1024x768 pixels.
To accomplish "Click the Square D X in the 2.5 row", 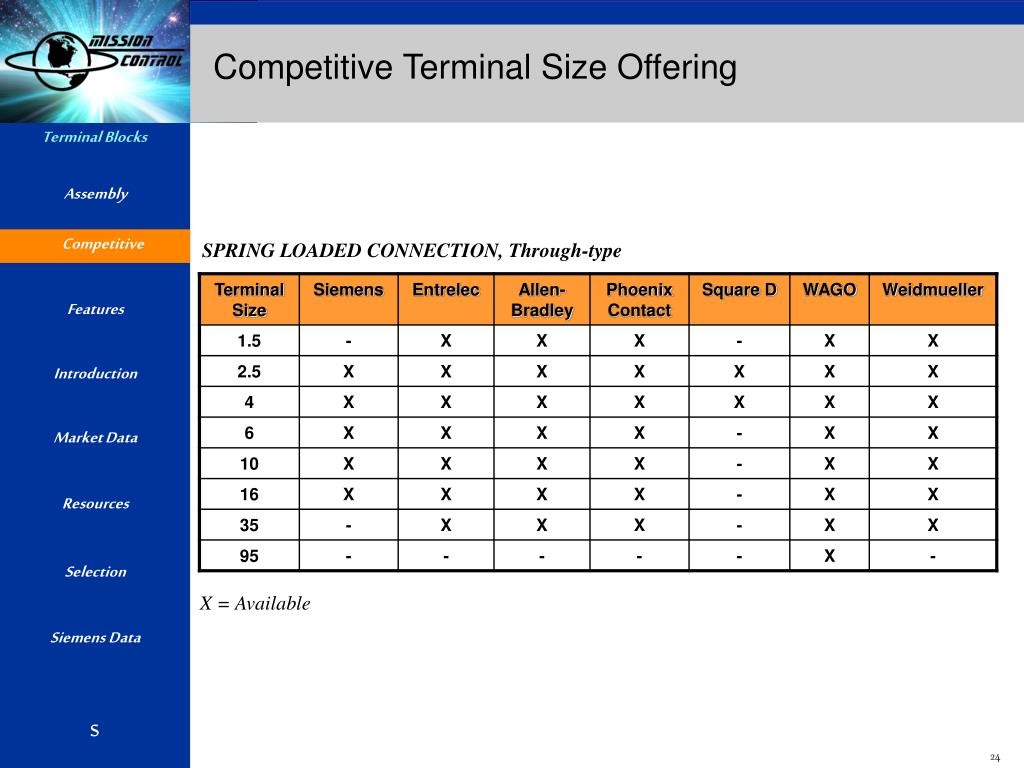I will click(x=739, y=372).
